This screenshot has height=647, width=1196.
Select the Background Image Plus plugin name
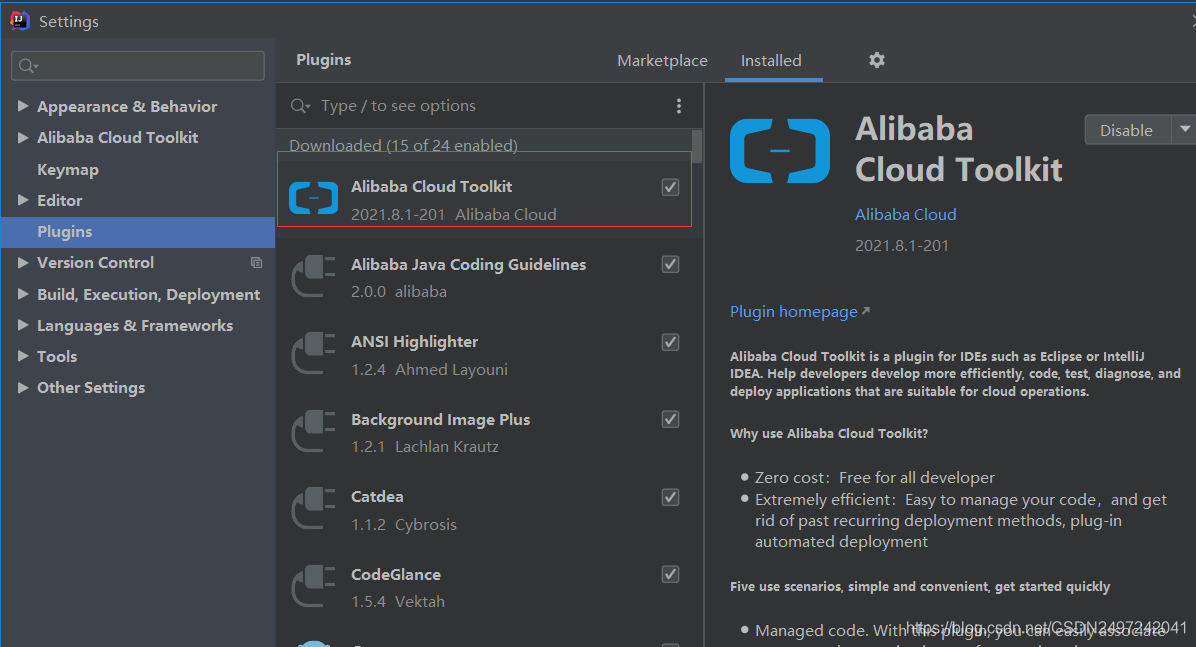(440, 419)
